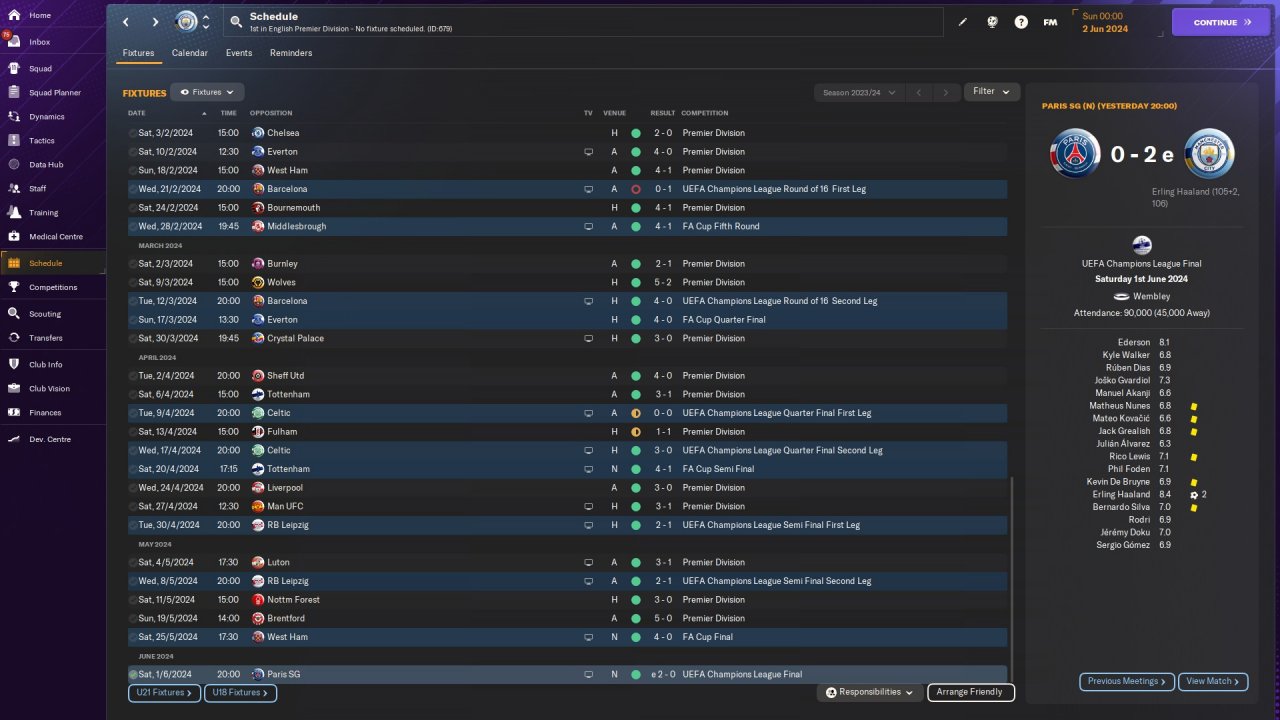
Task: Click the search bar showing Schedule
Action: 584,22
